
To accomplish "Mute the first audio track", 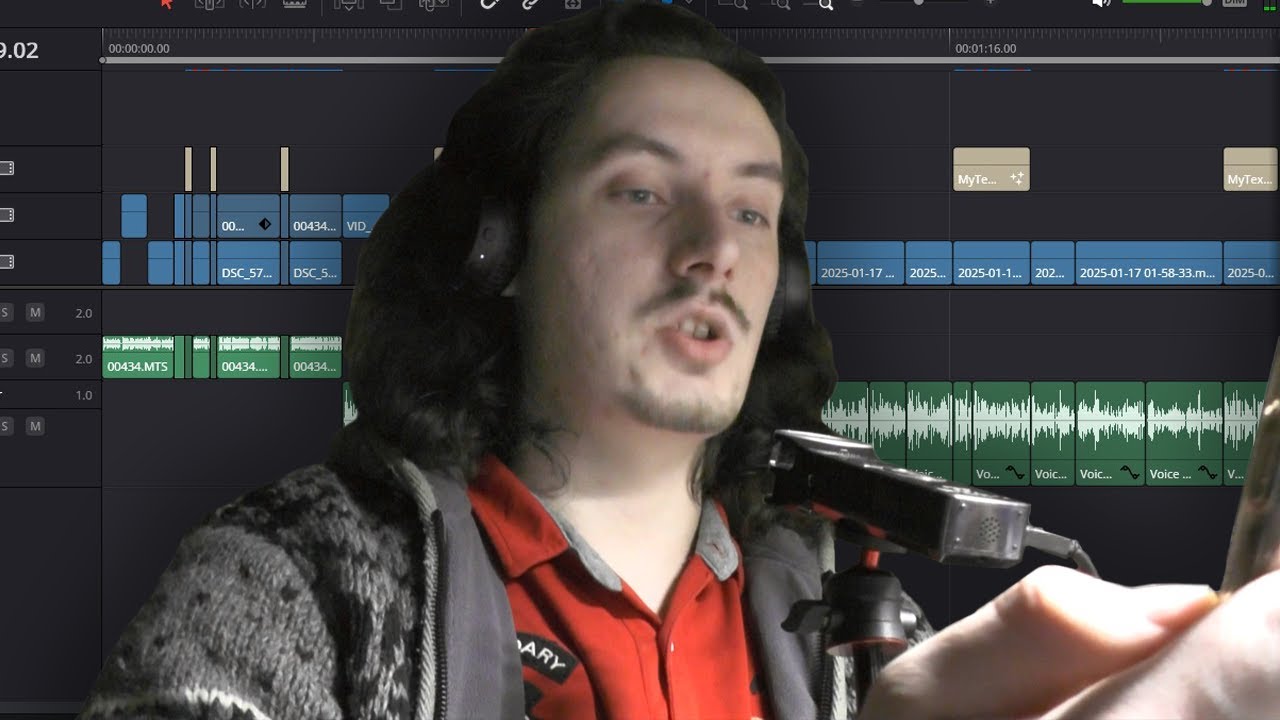I will [35, 313].
